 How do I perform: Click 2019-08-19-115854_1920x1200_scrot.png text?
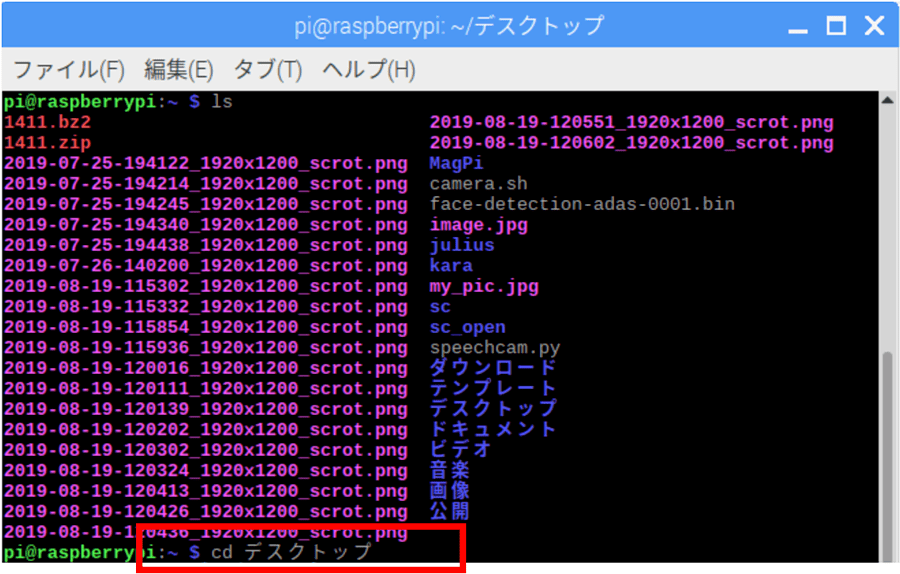pyautogui.click(x=205, y=328)
